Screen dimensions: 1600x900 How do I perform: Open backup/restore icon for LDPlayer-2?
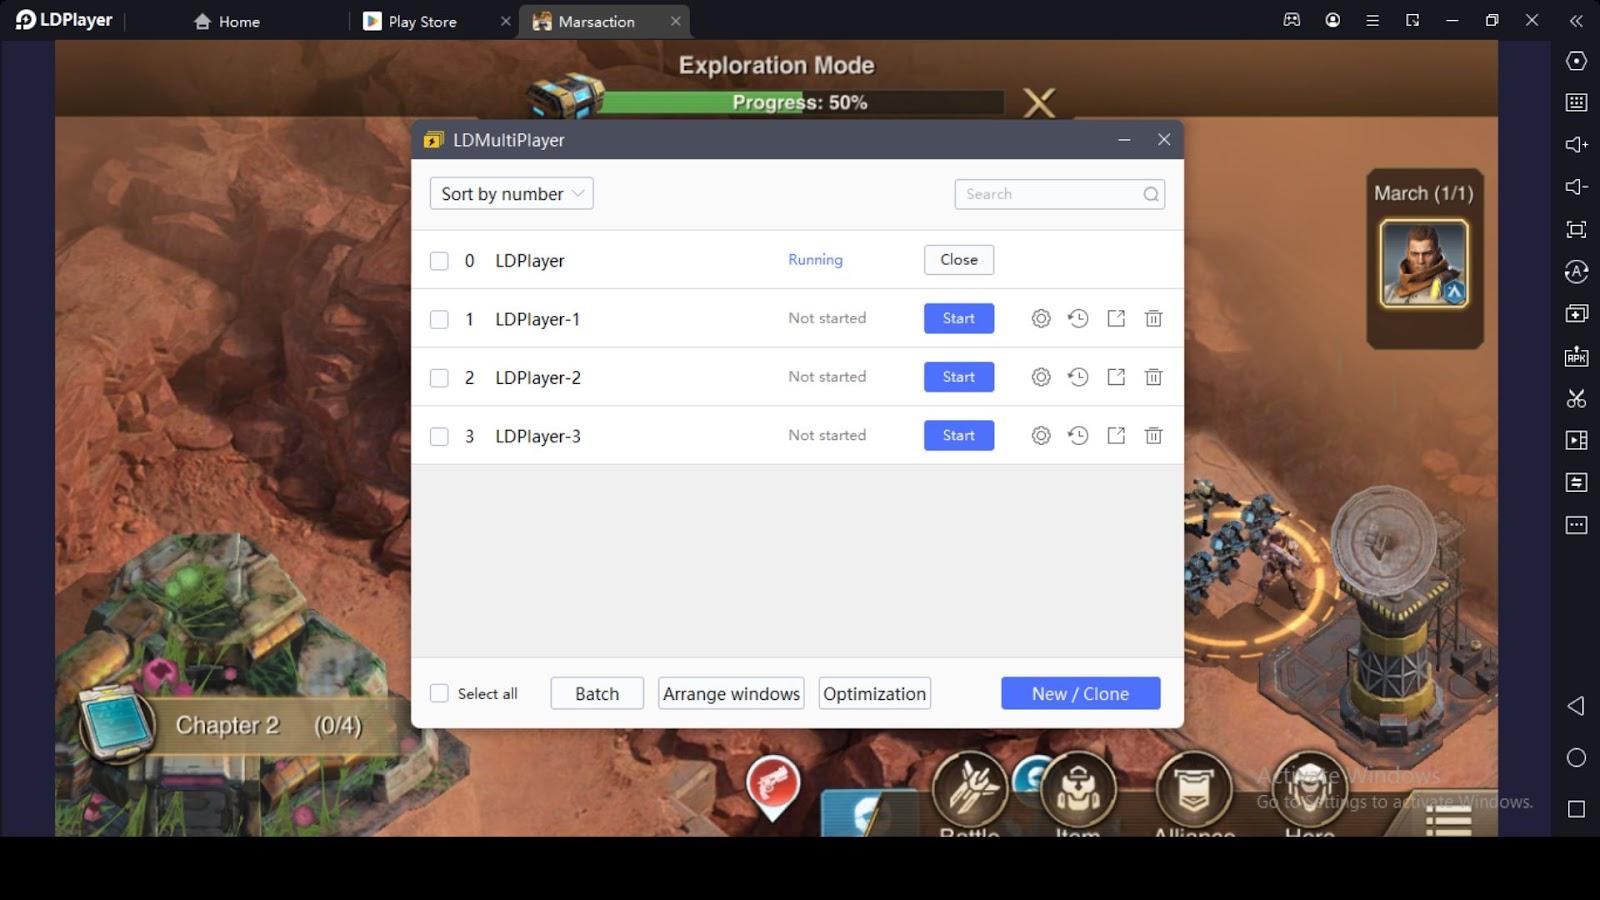(x=1078, y=377)
